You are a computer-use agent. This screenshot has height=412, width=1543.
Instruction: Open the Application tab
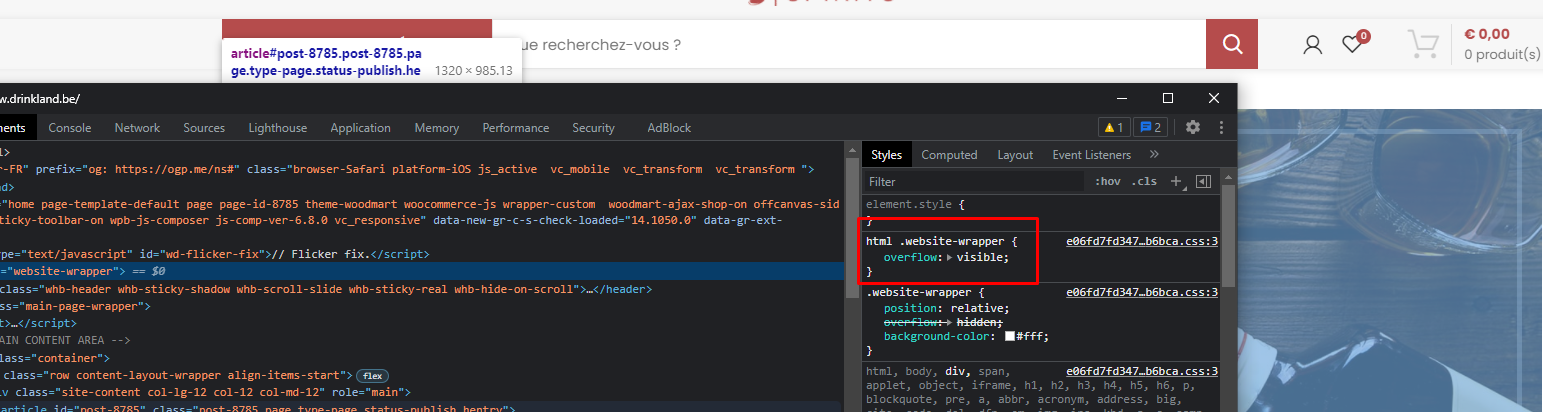pyautogui.click(x=360, y=127)
